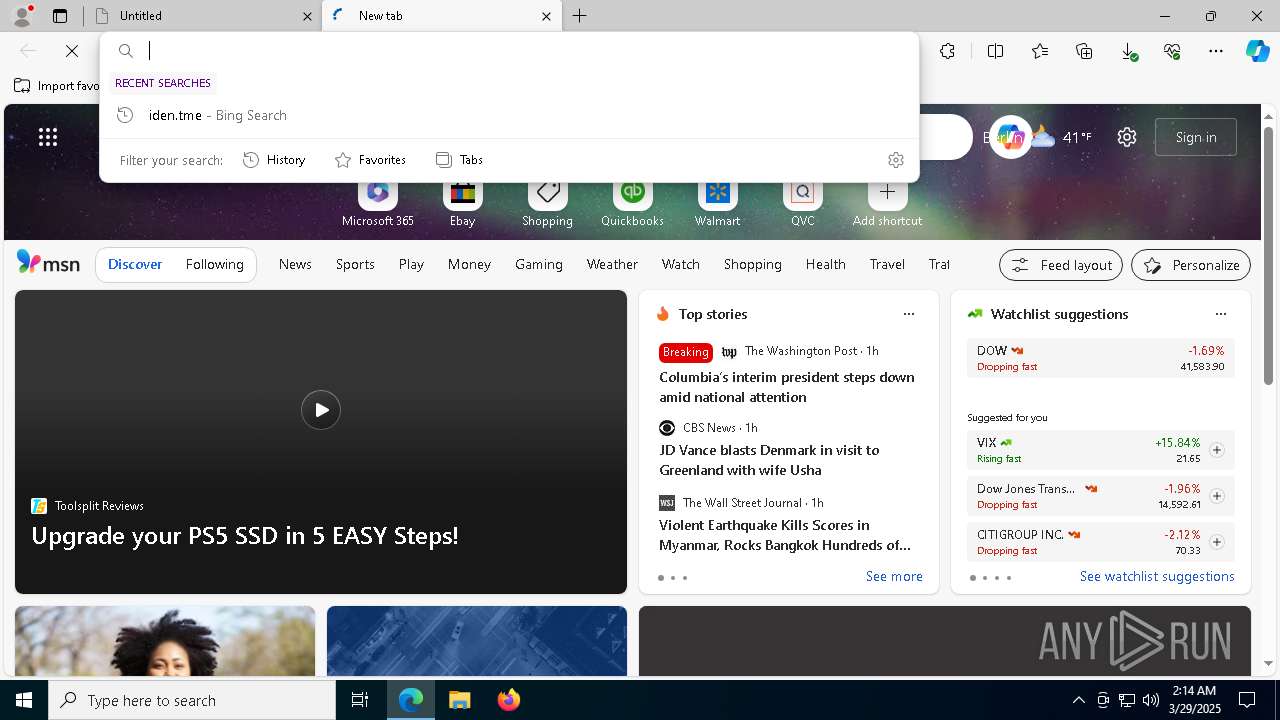Read JD Vance Denmark story
Viewport: 1280px width, 720px height.
click(769, 460)
